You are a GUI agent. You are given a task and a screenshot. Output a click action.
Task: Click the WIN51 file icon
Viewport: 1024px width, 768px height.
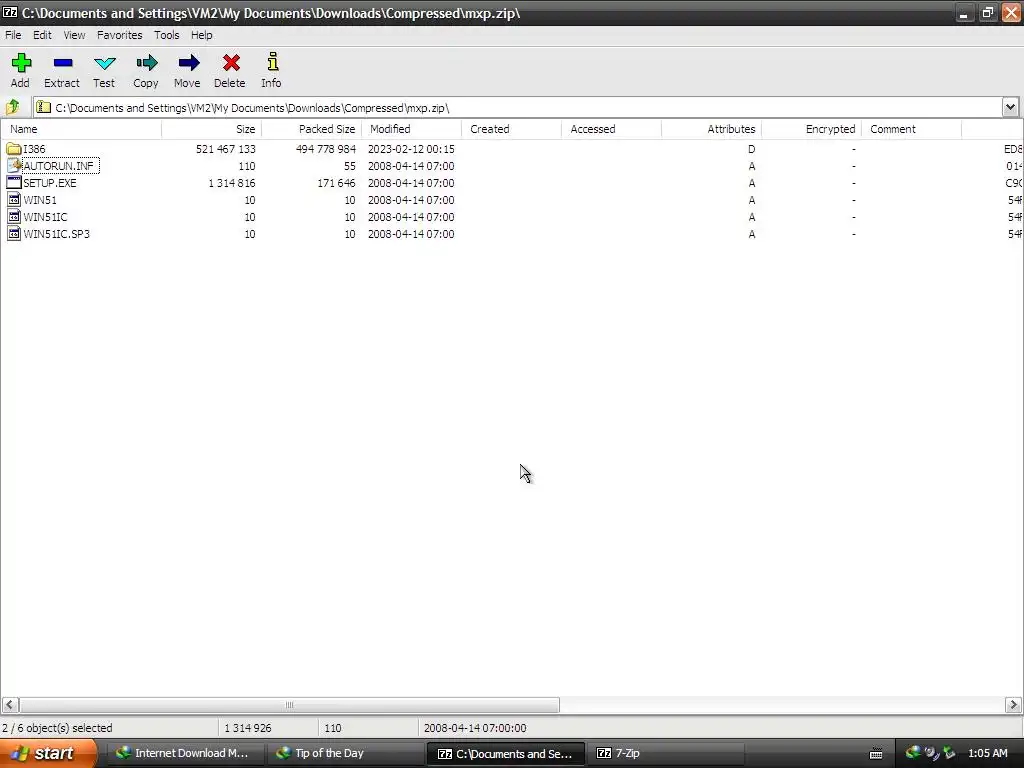pos(14,200)
